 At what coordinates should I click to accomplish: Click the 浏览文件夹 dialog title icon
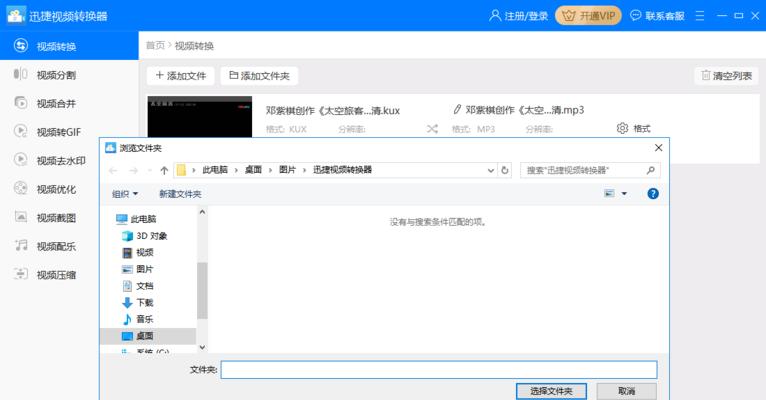pyautogui.click(x=111, y=147)
